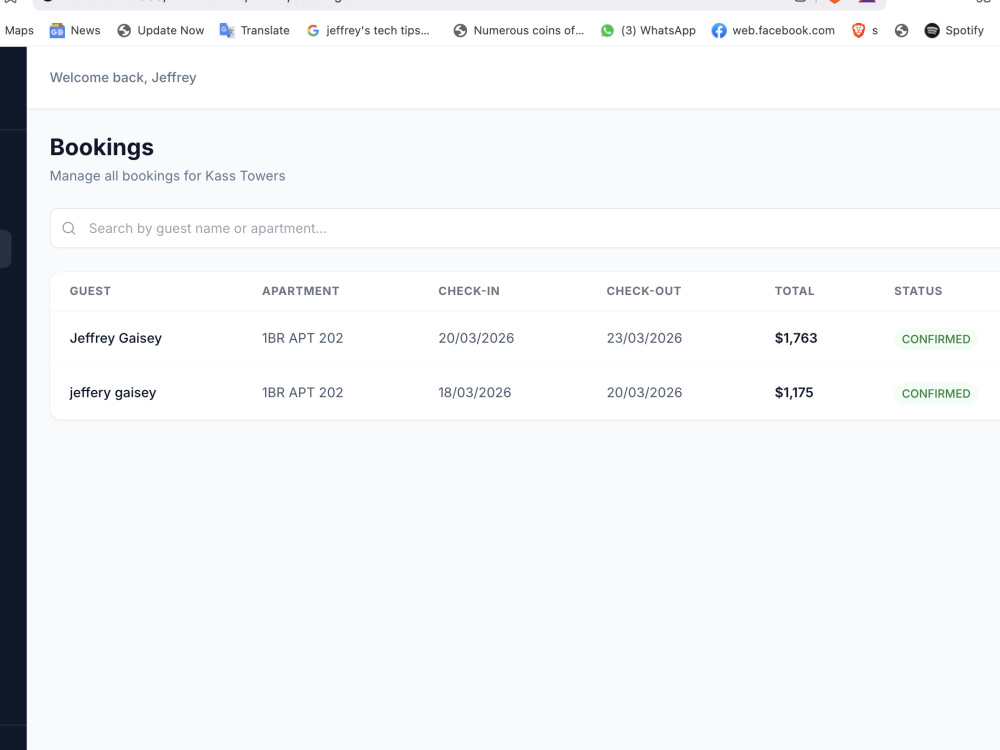Screen dimensions: 1000x750
Task: Click the $1,175 total amount
Action: click(x=794, y=393)
